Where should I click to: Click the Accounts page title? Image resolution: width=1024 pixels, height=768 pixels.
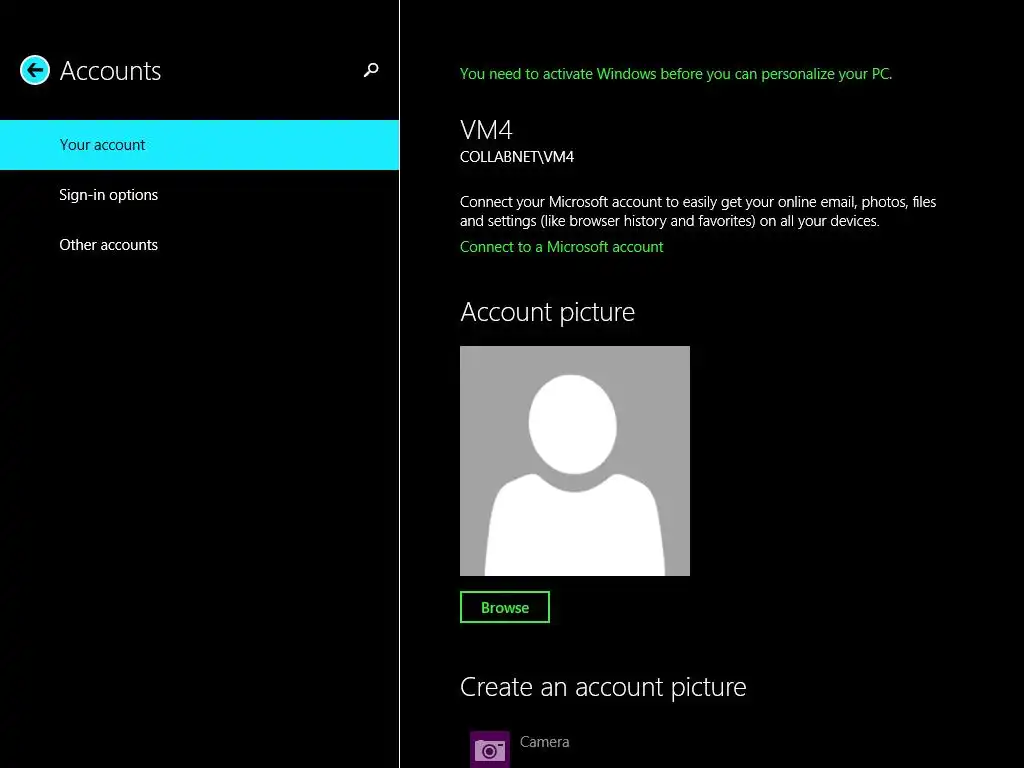click(110, 71)
